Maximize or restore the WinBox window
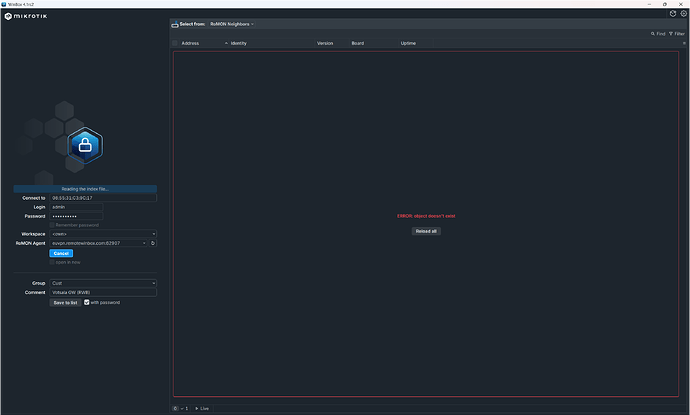The height and width of the screenshot is (415, 690). point(664,4)
